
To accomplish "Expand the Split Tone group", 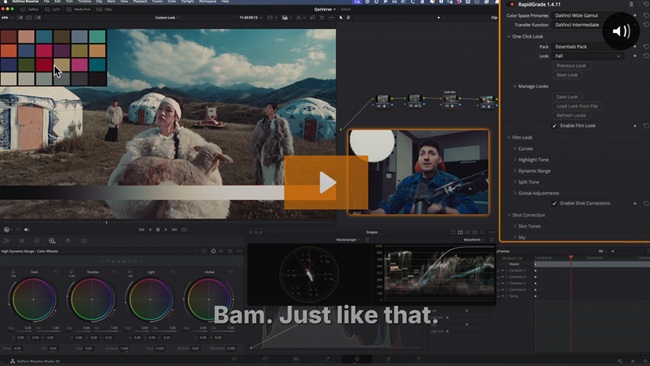I will click(x=515, y=182).
